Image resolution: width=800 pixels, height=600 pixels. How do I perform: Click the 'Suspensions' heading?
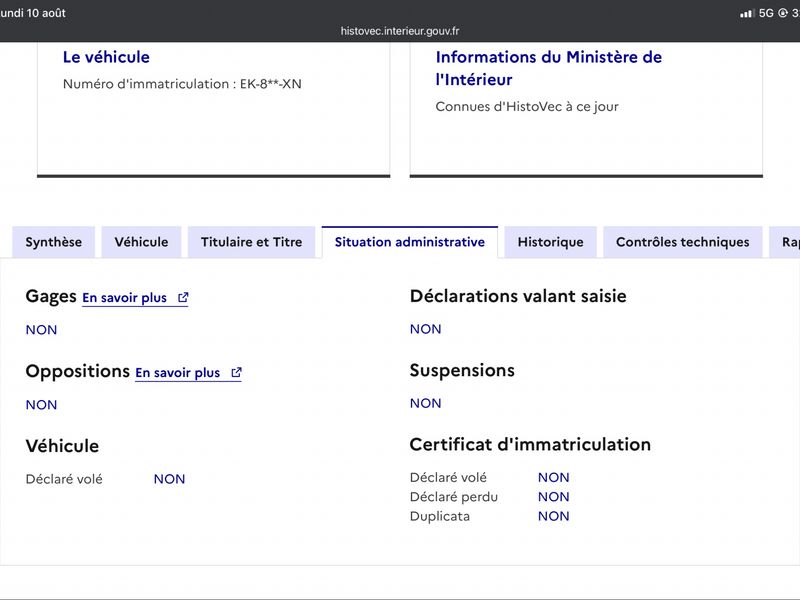click(x=462, y=370)
